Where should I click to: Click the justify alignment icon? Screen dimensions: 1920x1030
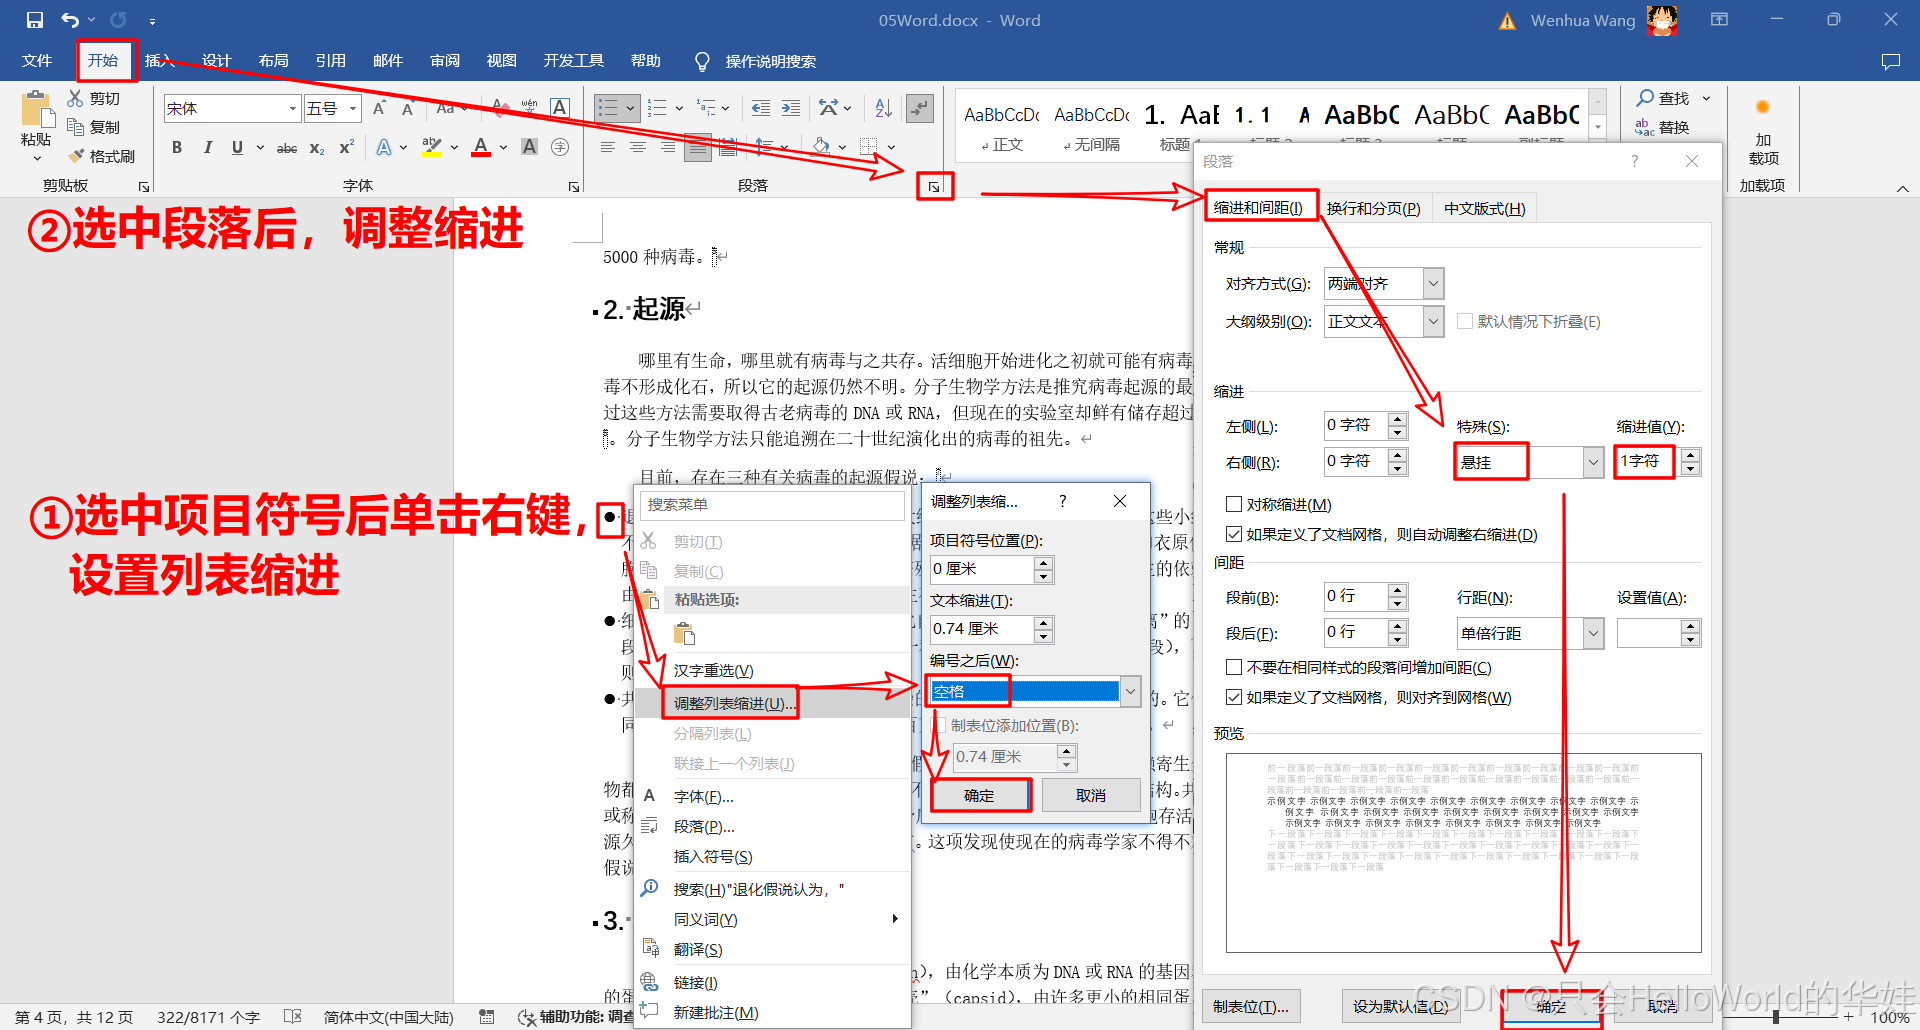point(698,147)
